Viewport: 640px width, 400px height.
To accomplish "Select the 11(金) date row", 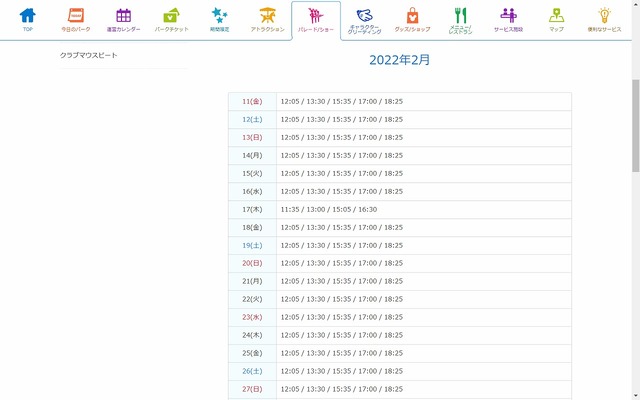I will (x=252, y=101).
